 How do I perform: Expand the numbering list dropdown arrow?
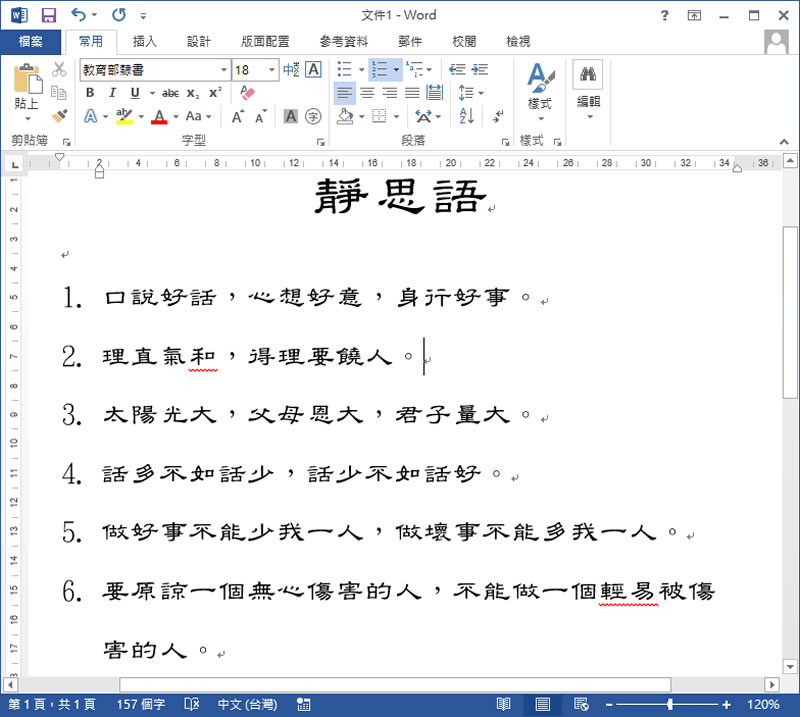tap(396, 70)
